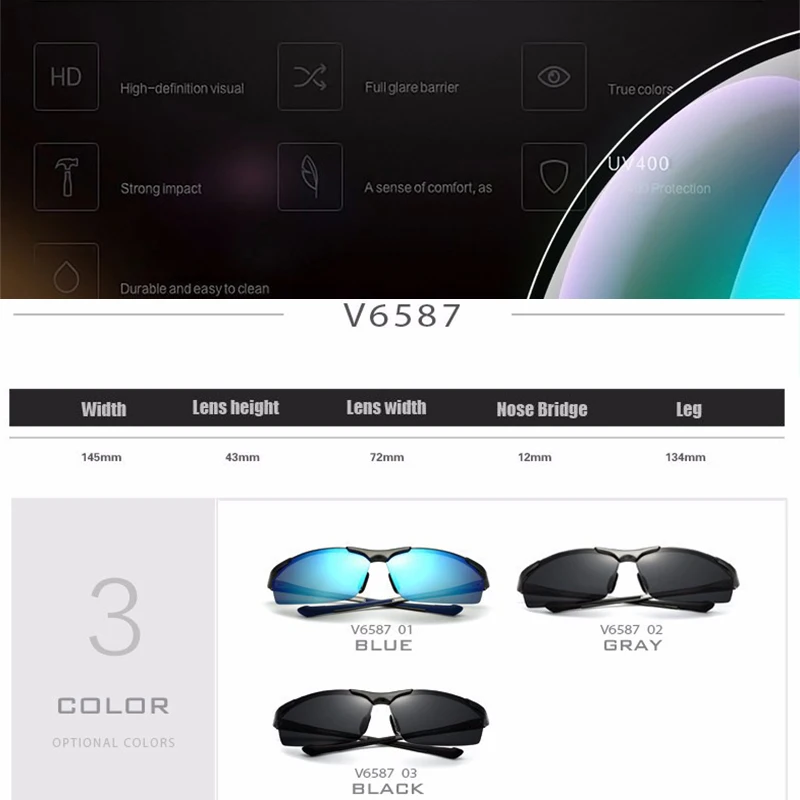Click the Width column header
The width and height of the screenshot is (800, 800).
[x=104, y=409]
